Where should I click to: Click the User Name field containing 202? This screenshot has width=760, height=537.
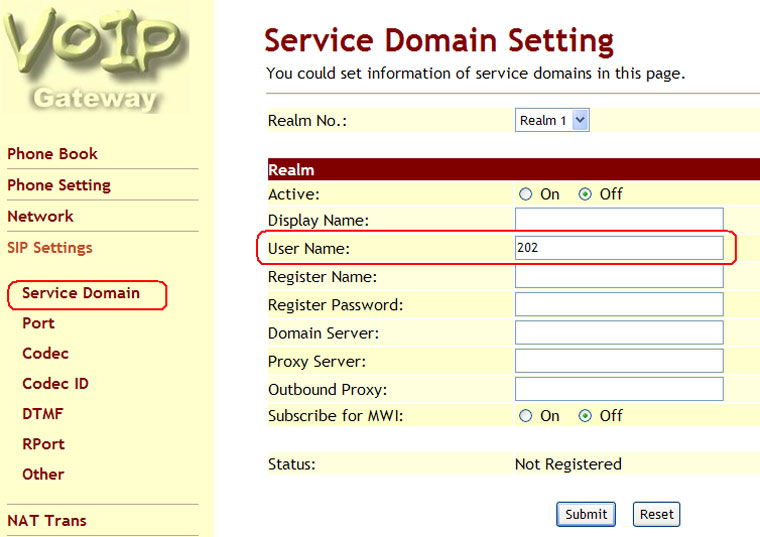coord(618,248)
